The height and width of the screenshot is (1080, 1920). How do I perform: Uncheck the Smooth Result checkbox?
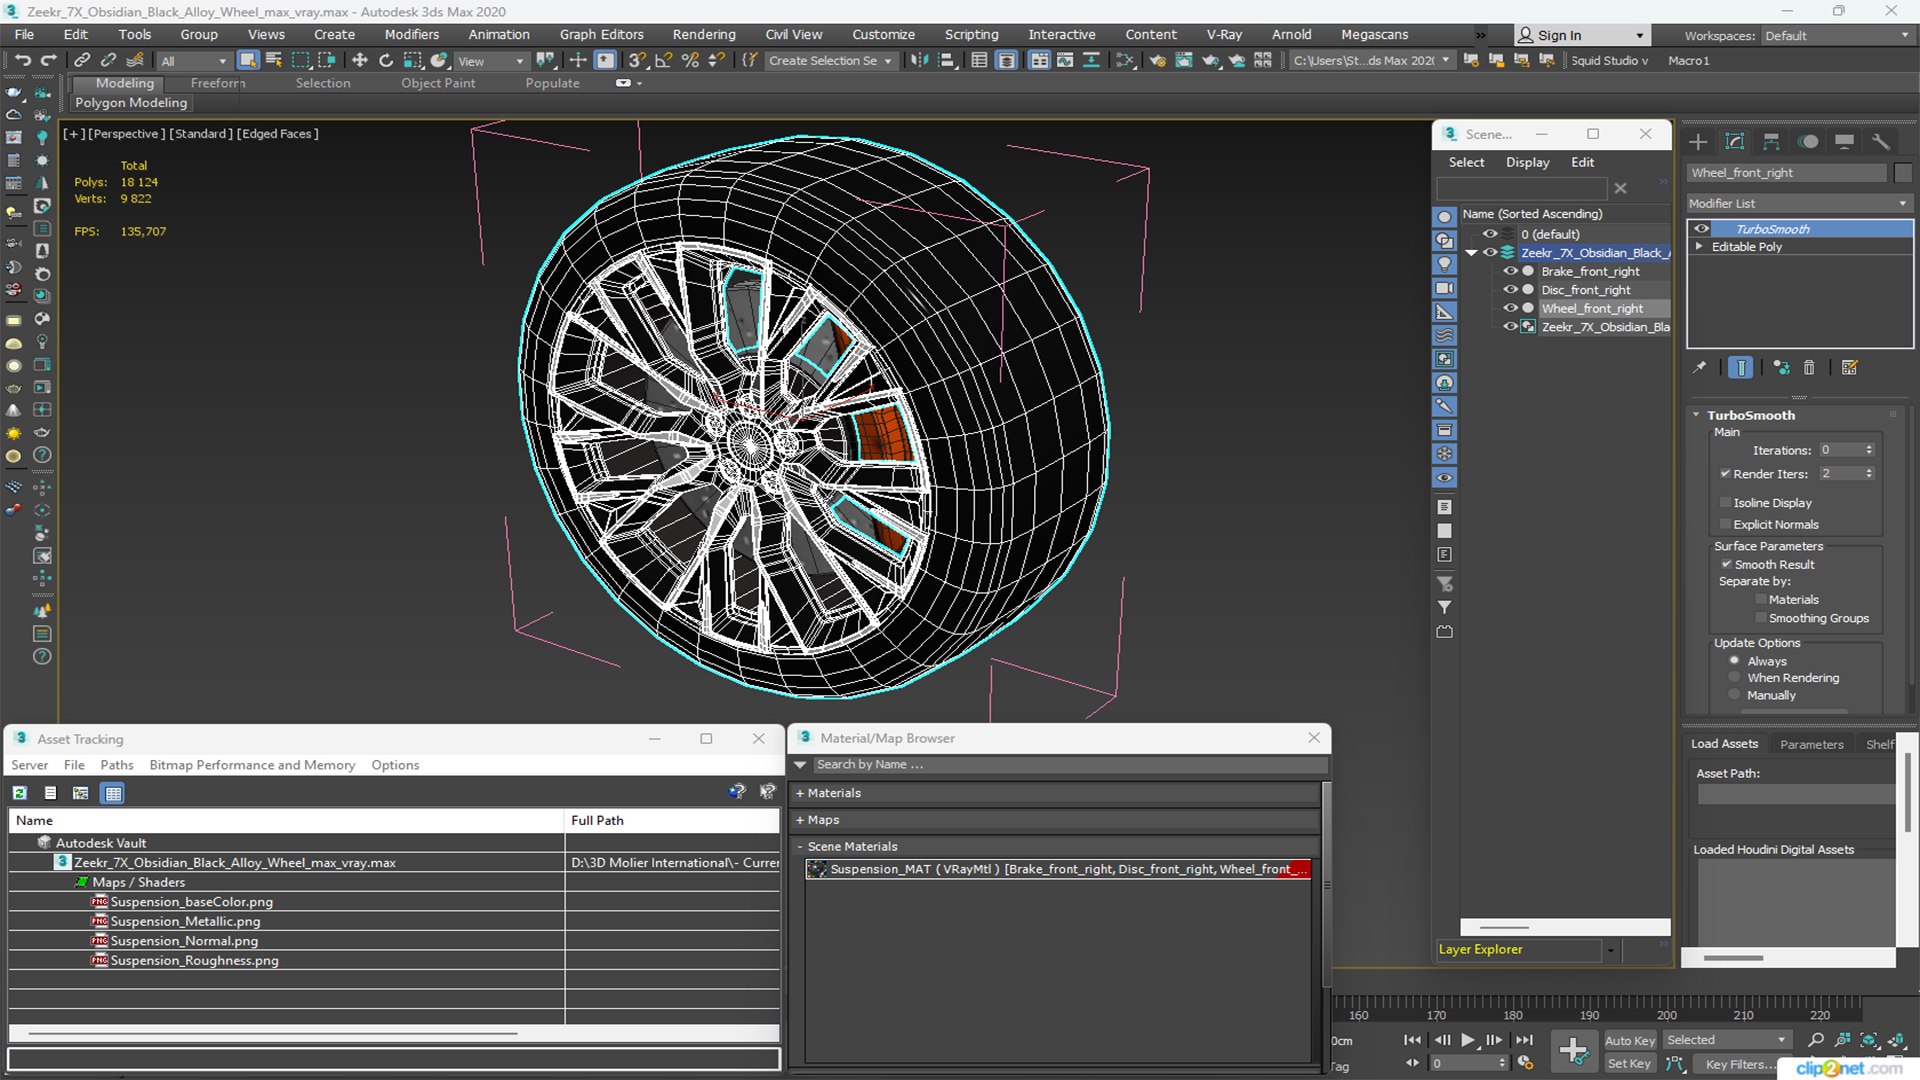click(1726, 565)
